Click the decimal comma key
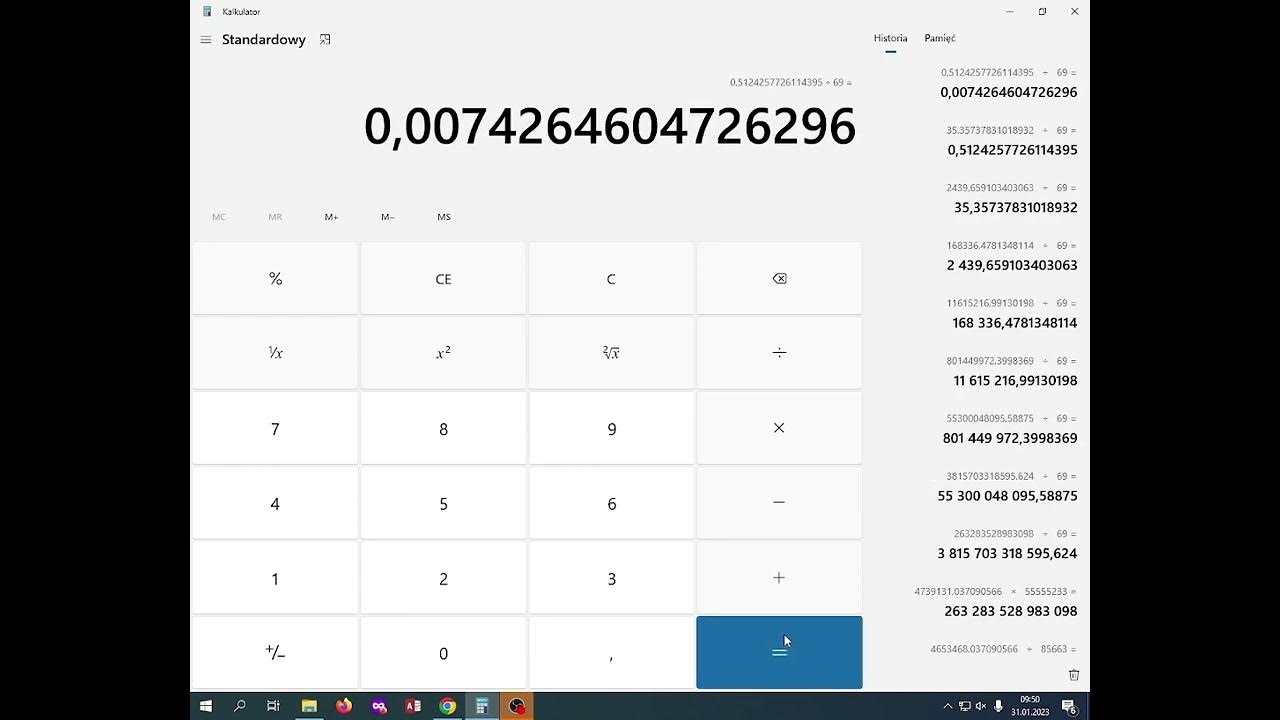This screenshot has height=720, width=1280. point(611,652)
